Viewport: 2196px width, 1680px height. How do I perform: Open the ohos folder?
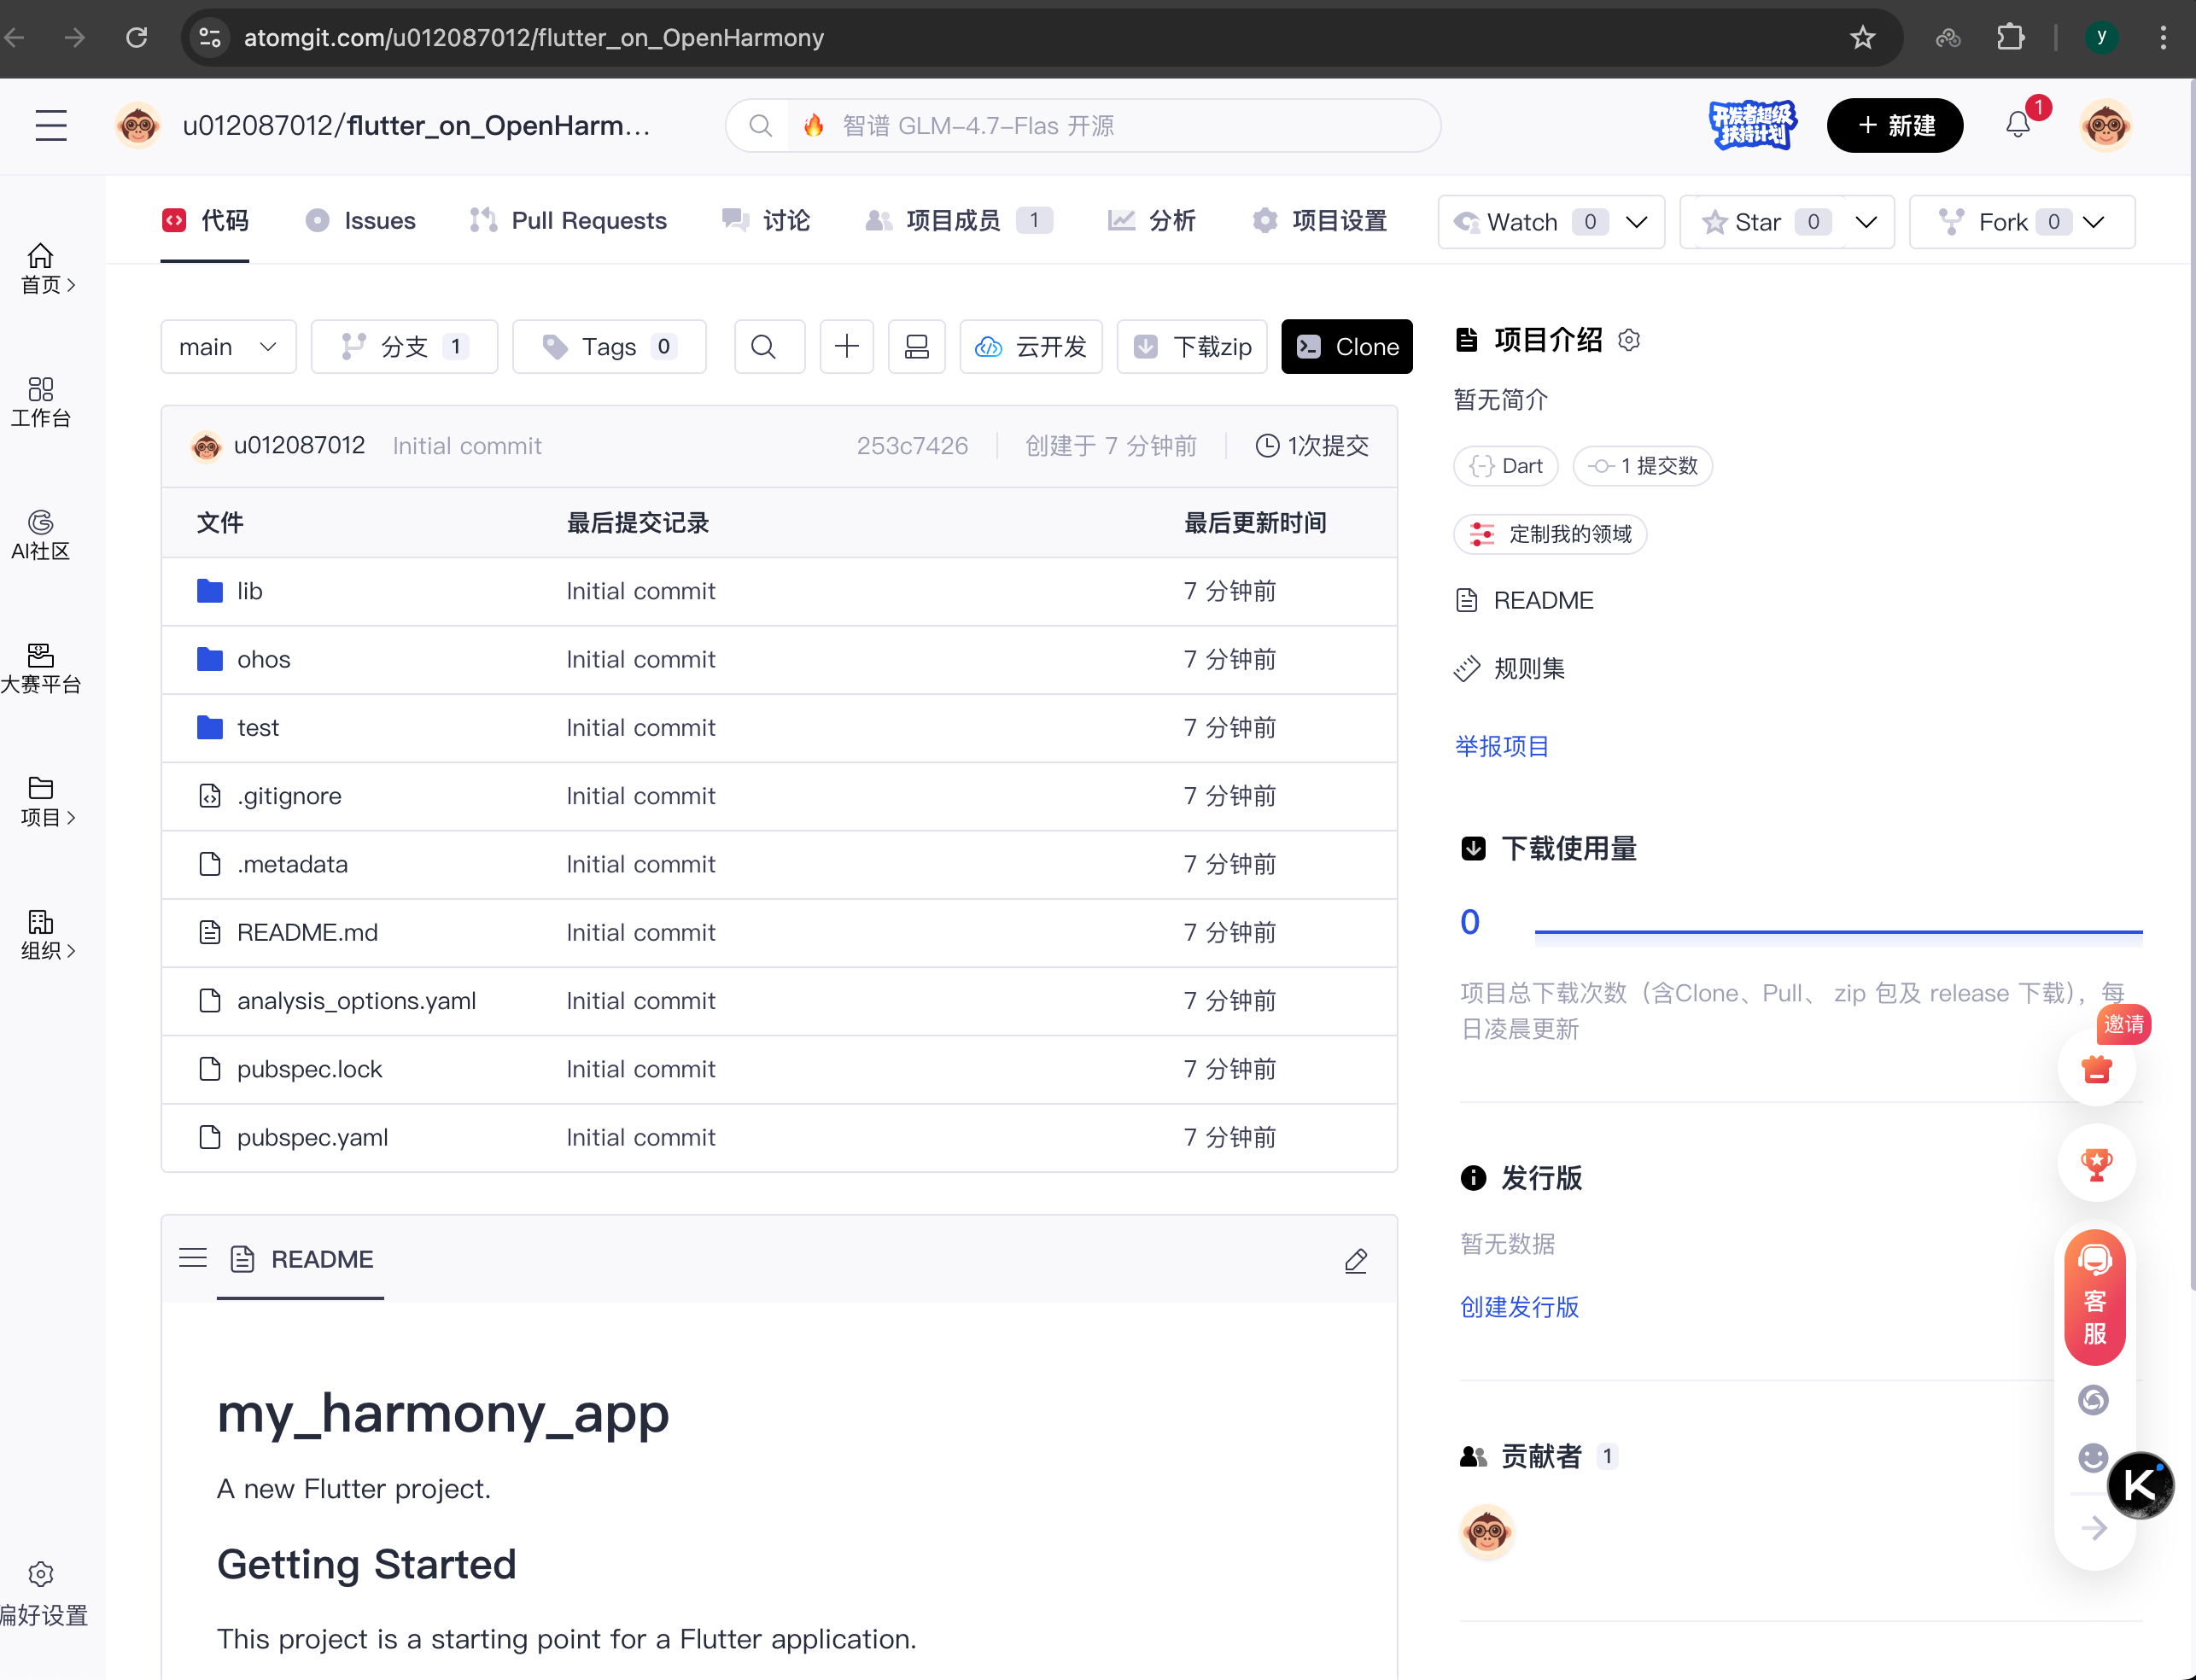264,660
